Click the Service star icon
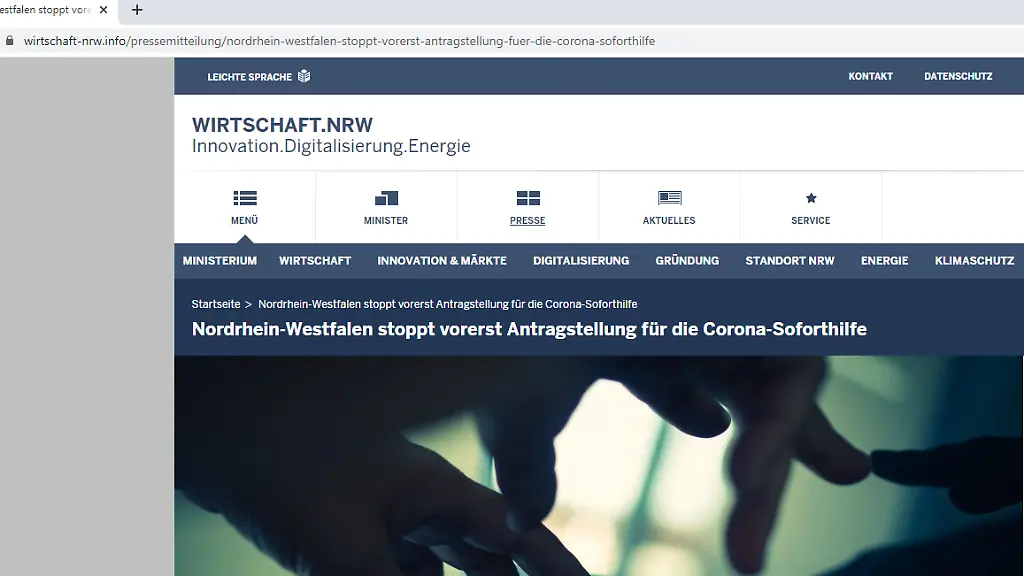Screen dimensions: 1024x576 click(x=811, y=198)
